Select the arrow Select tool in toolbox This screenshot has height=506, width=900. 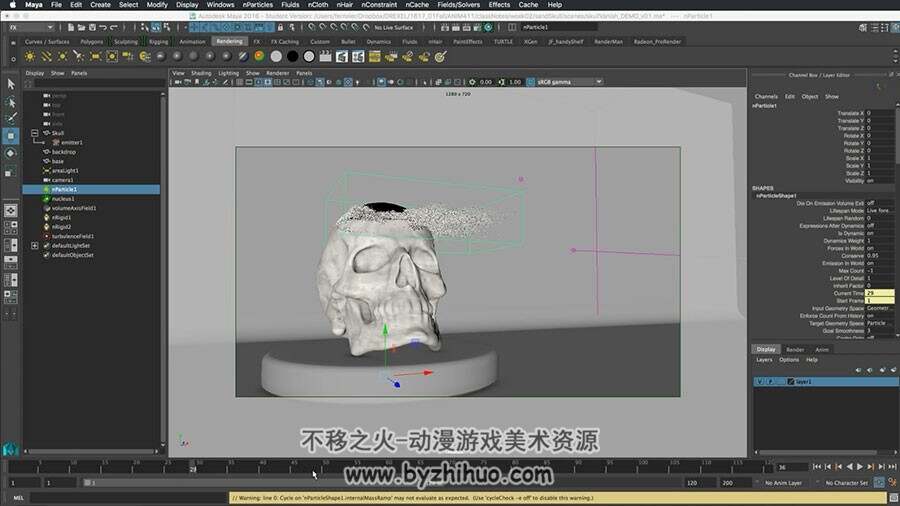[x=10, y=84]
